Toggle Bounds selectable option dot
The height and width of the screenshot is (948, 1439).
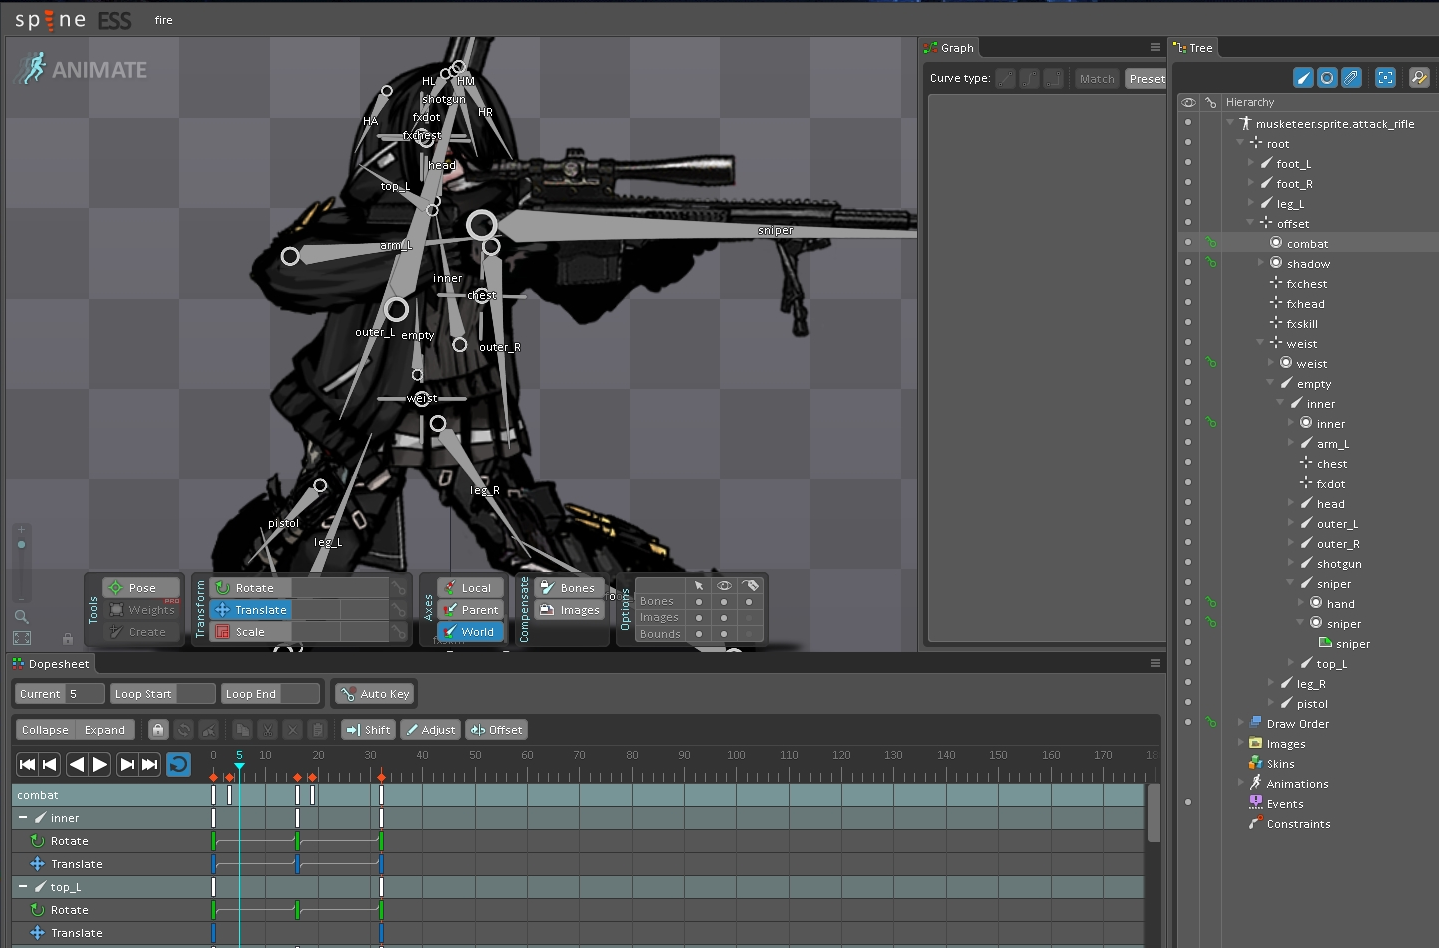(x=699, y=634)
